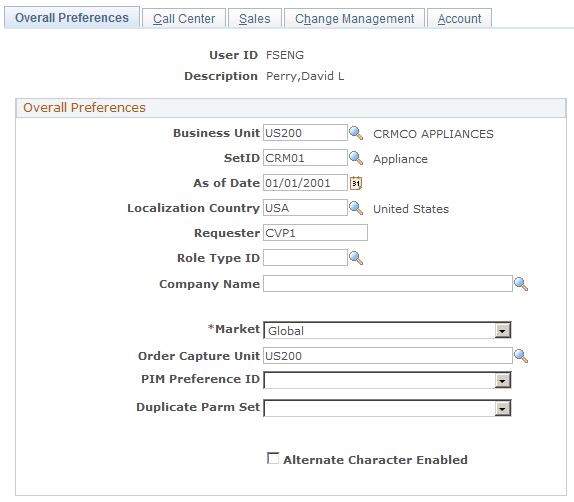Click the SetID field CRM01
Viewport: 574px width, 502px height.
305,158
